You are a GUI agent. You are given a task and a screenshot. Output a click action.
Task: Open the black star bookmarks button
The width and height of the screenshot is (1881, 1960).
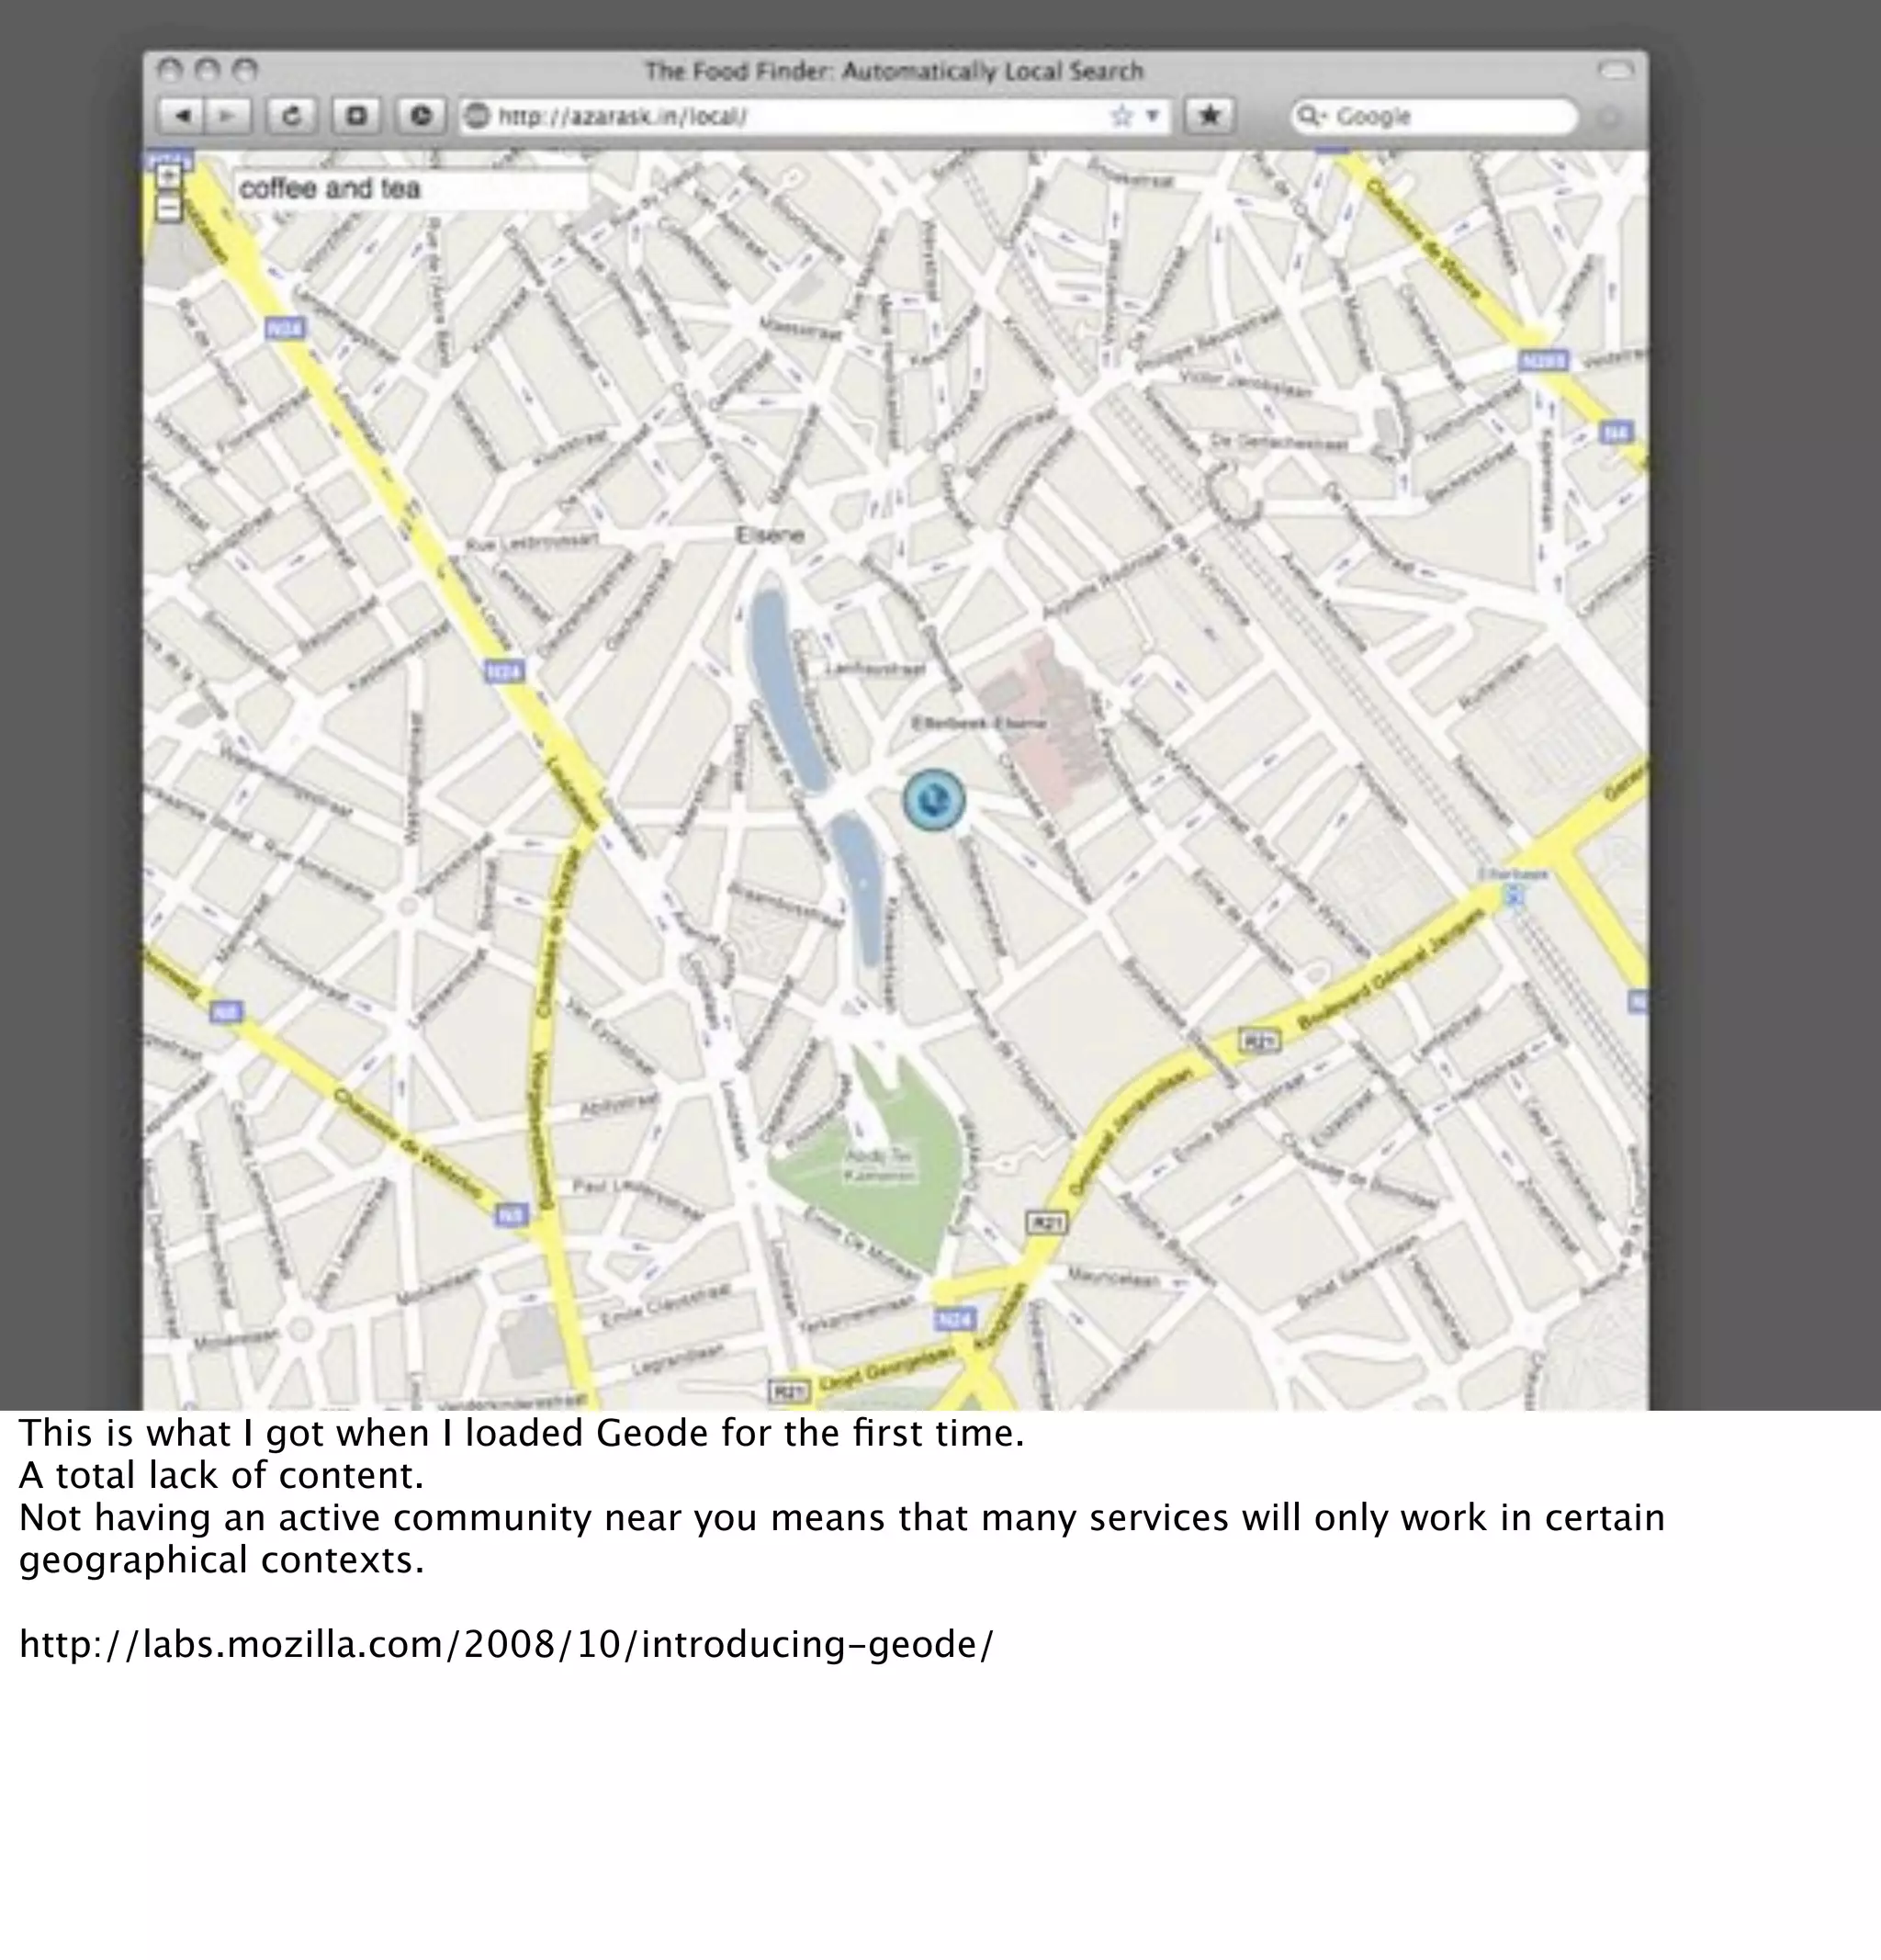pos(1210,117)
